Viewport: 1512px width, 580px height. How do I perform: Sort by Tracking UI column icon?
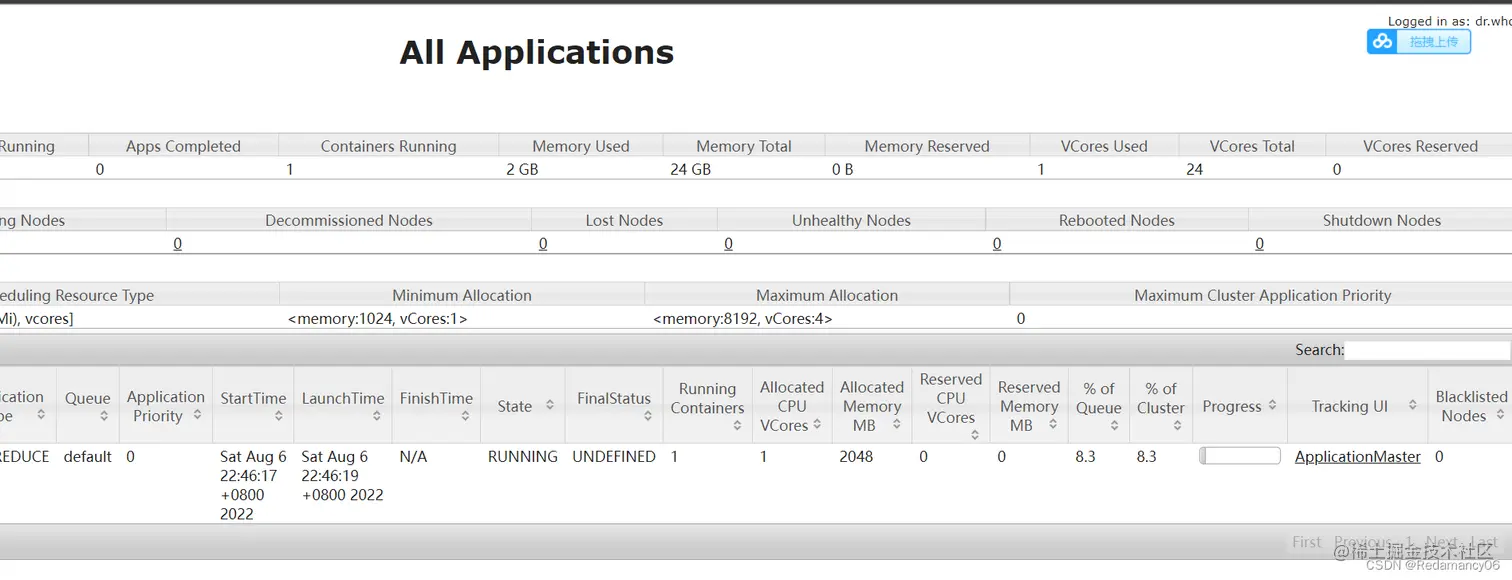[1412, 406]
